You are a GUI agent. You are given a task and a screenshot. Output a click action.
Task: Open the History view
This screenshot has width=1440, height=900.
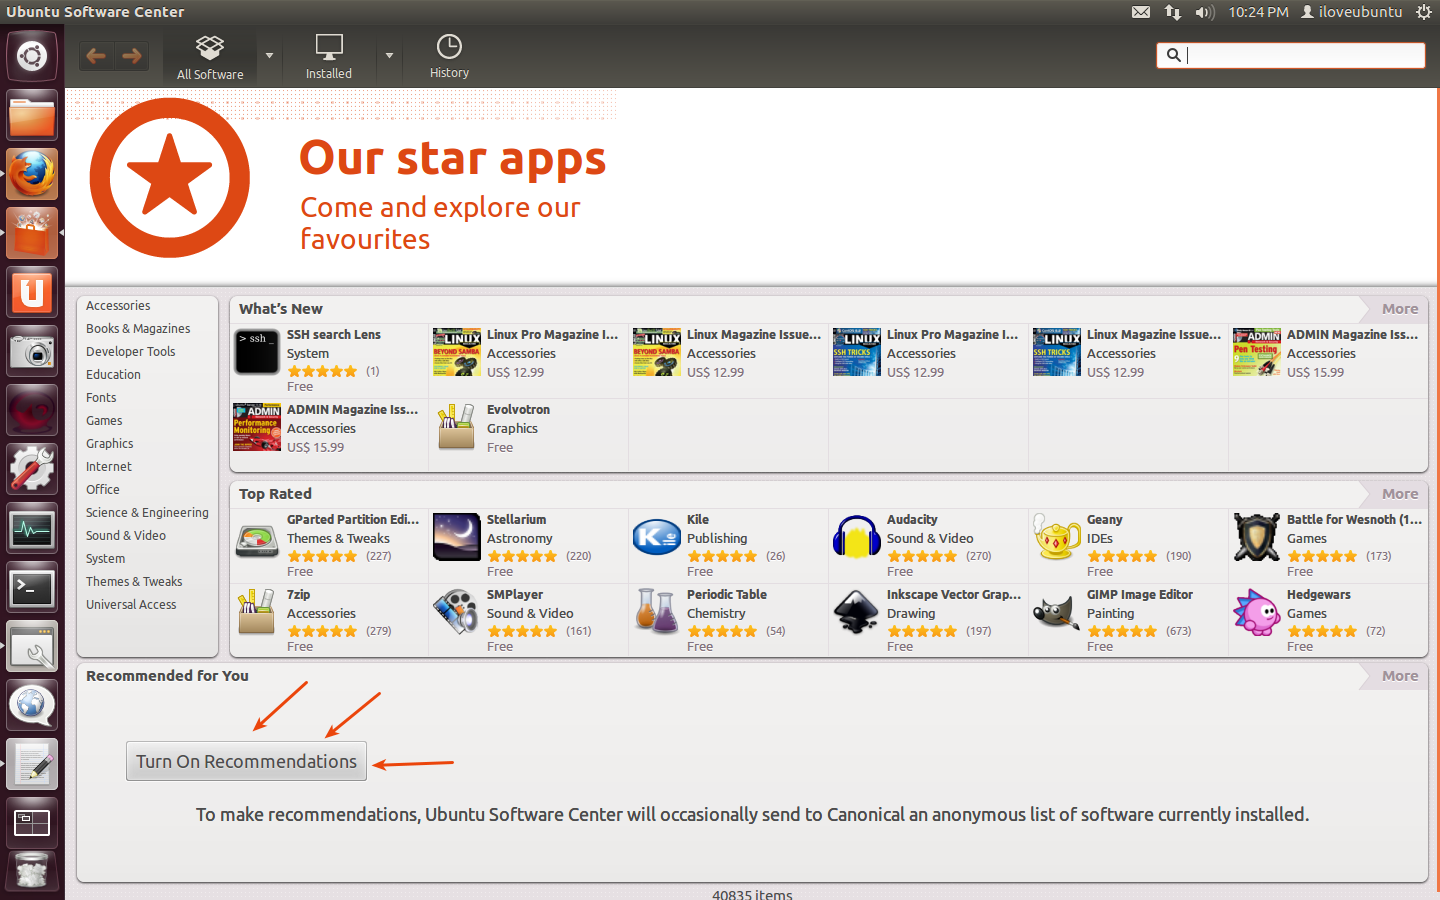[x=449, y=57]
